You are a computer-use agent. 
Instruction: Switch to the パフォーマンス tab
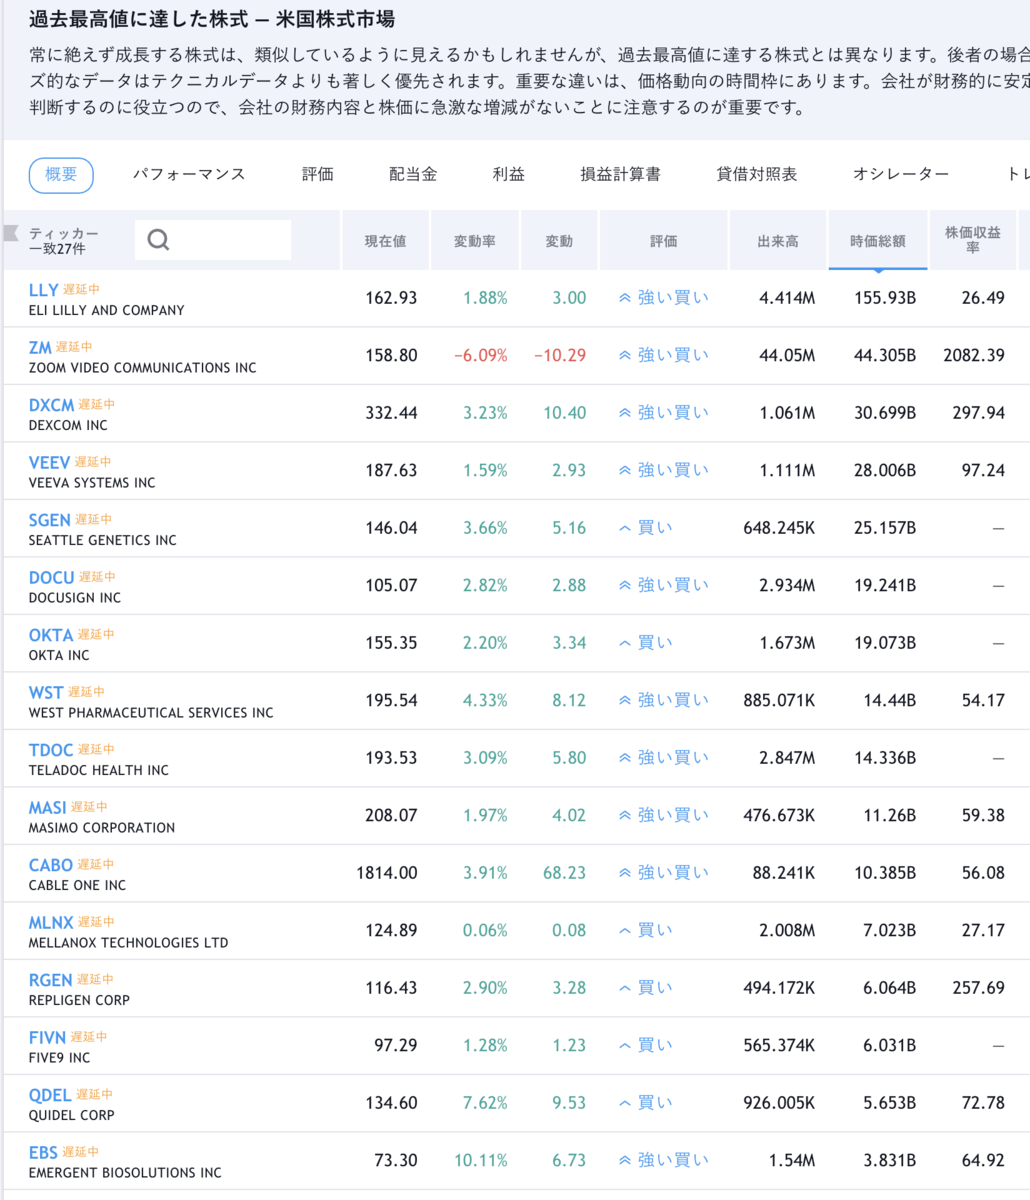point(189,174)
